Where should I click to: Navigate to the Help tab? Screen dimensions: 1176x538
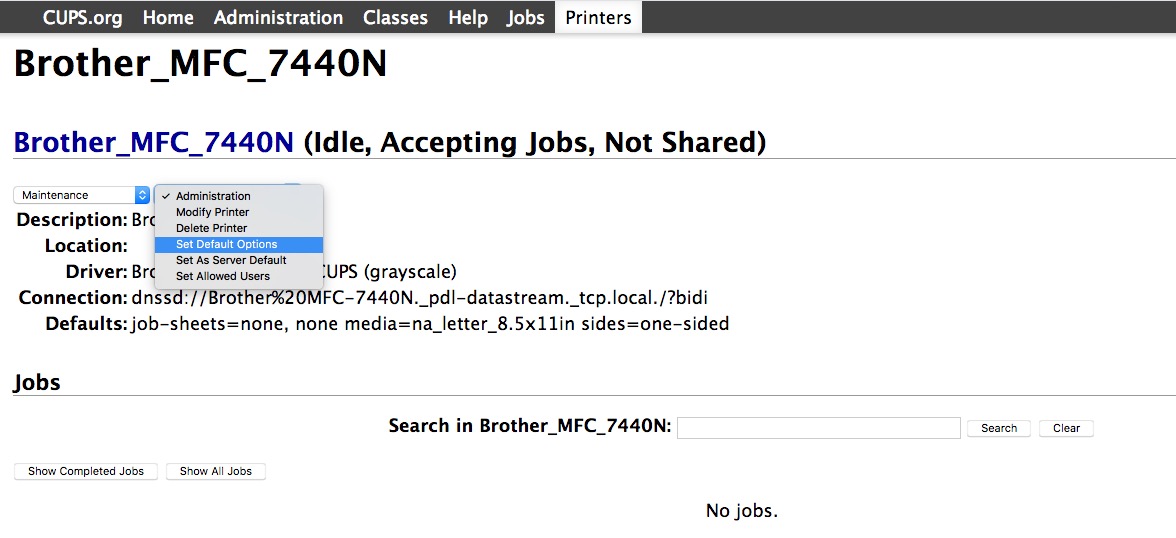pyautogui.click(x=468, y=17)
